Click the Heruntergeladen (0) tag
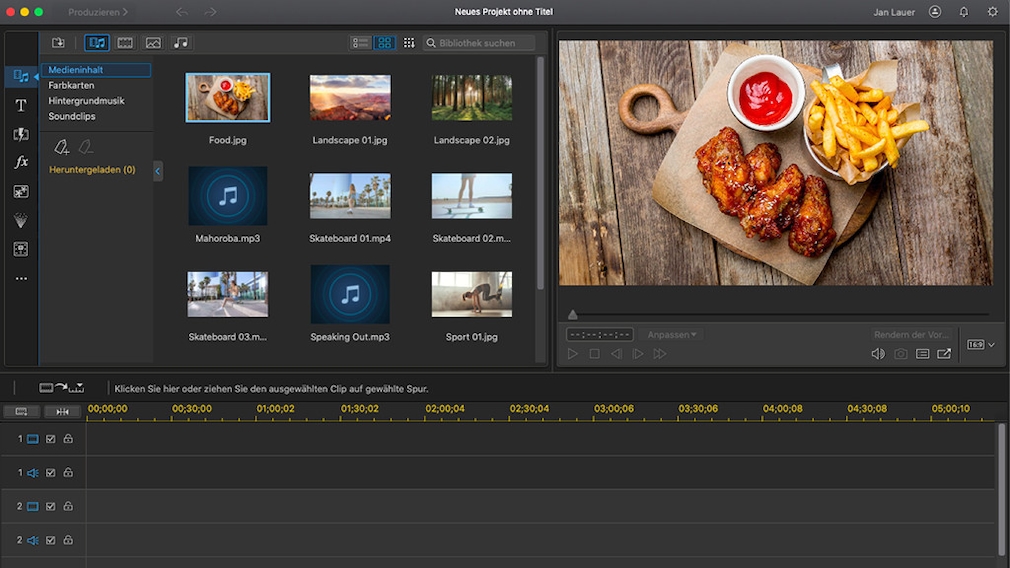Screen dimensions: 1010x568 click(x=92, y=170)
